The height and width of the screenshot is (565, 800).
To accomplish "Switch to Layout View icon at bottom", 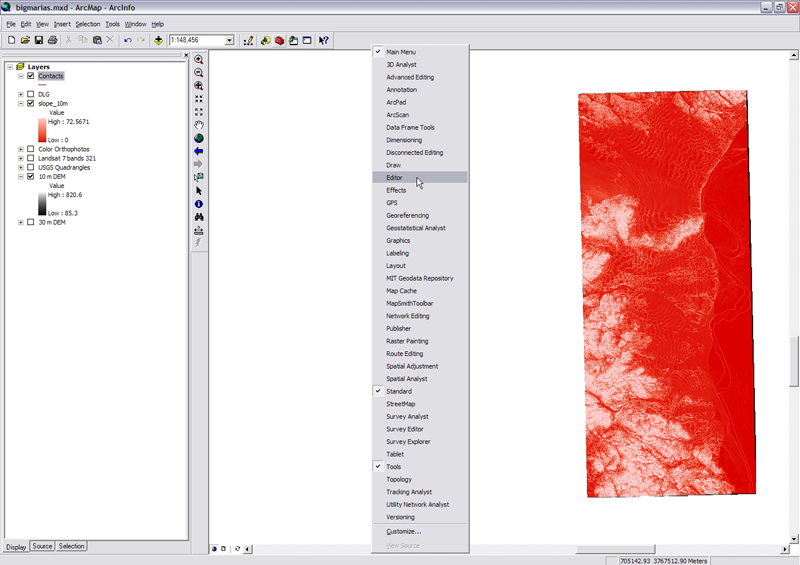I will click(223, 549).
